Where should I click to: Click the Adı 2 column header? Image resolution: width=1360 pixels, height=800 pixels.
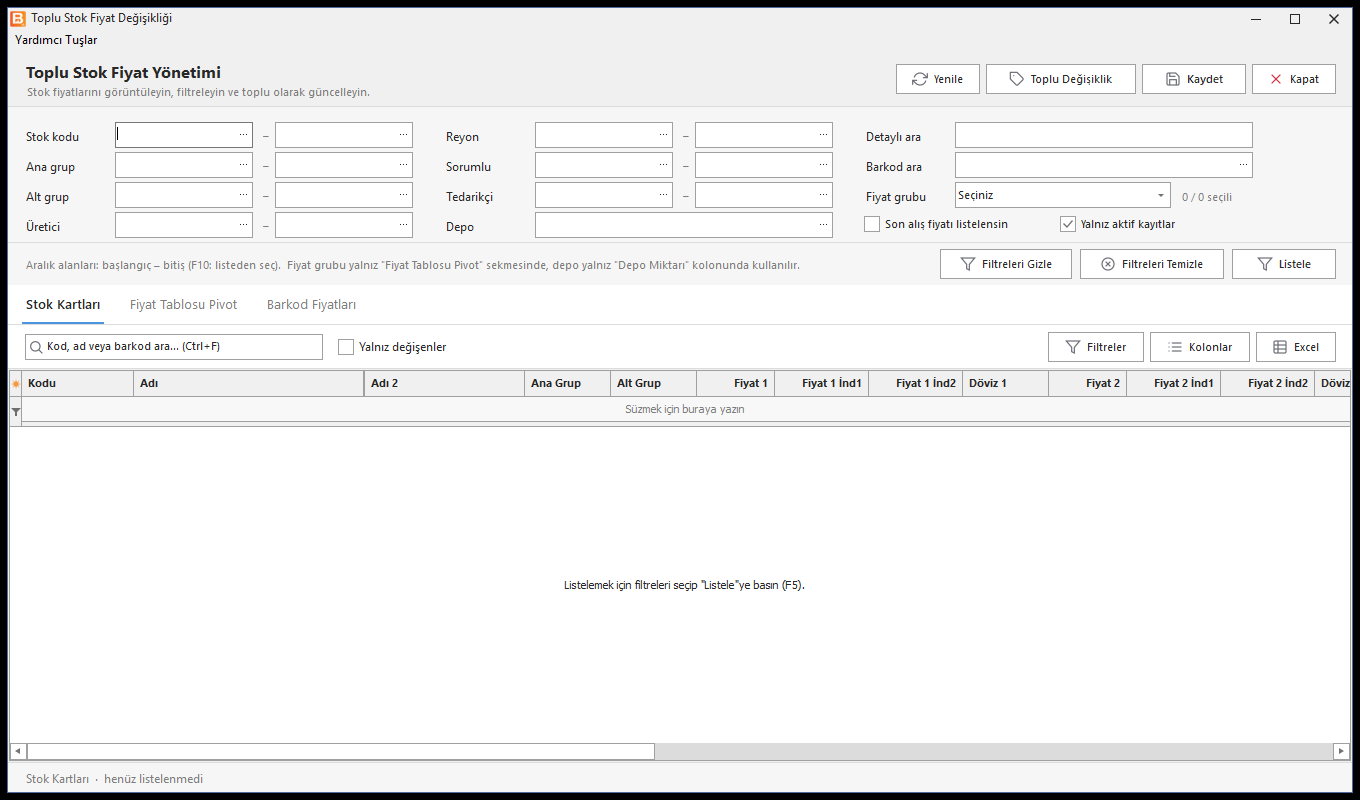(x=444, y=383)
